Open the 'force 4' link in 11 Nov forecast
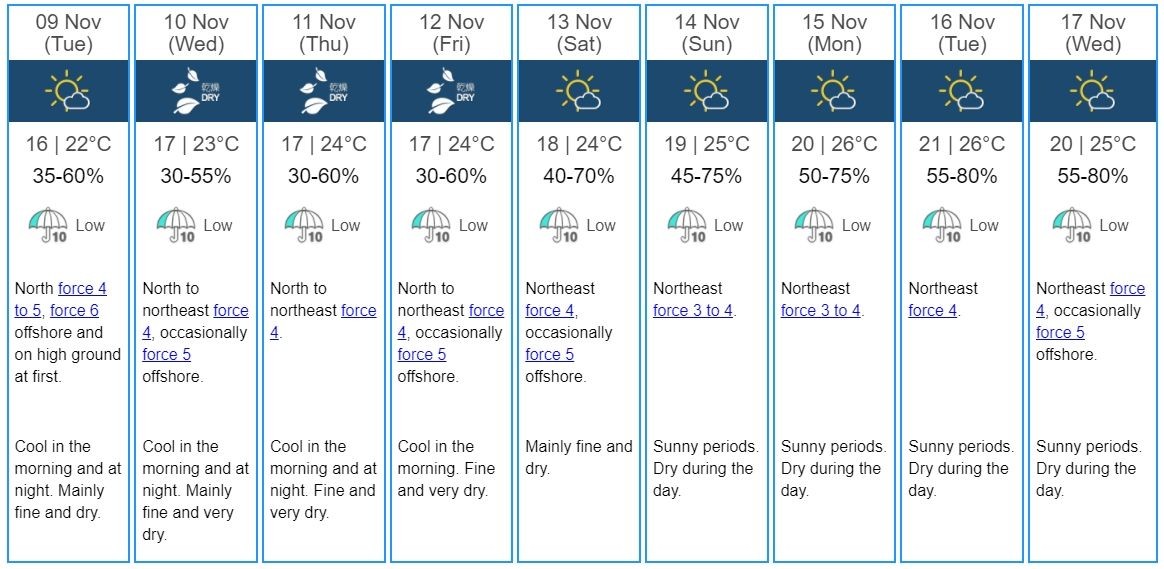The height and width of the screenshot is (569, 1164). click(323, 322)
